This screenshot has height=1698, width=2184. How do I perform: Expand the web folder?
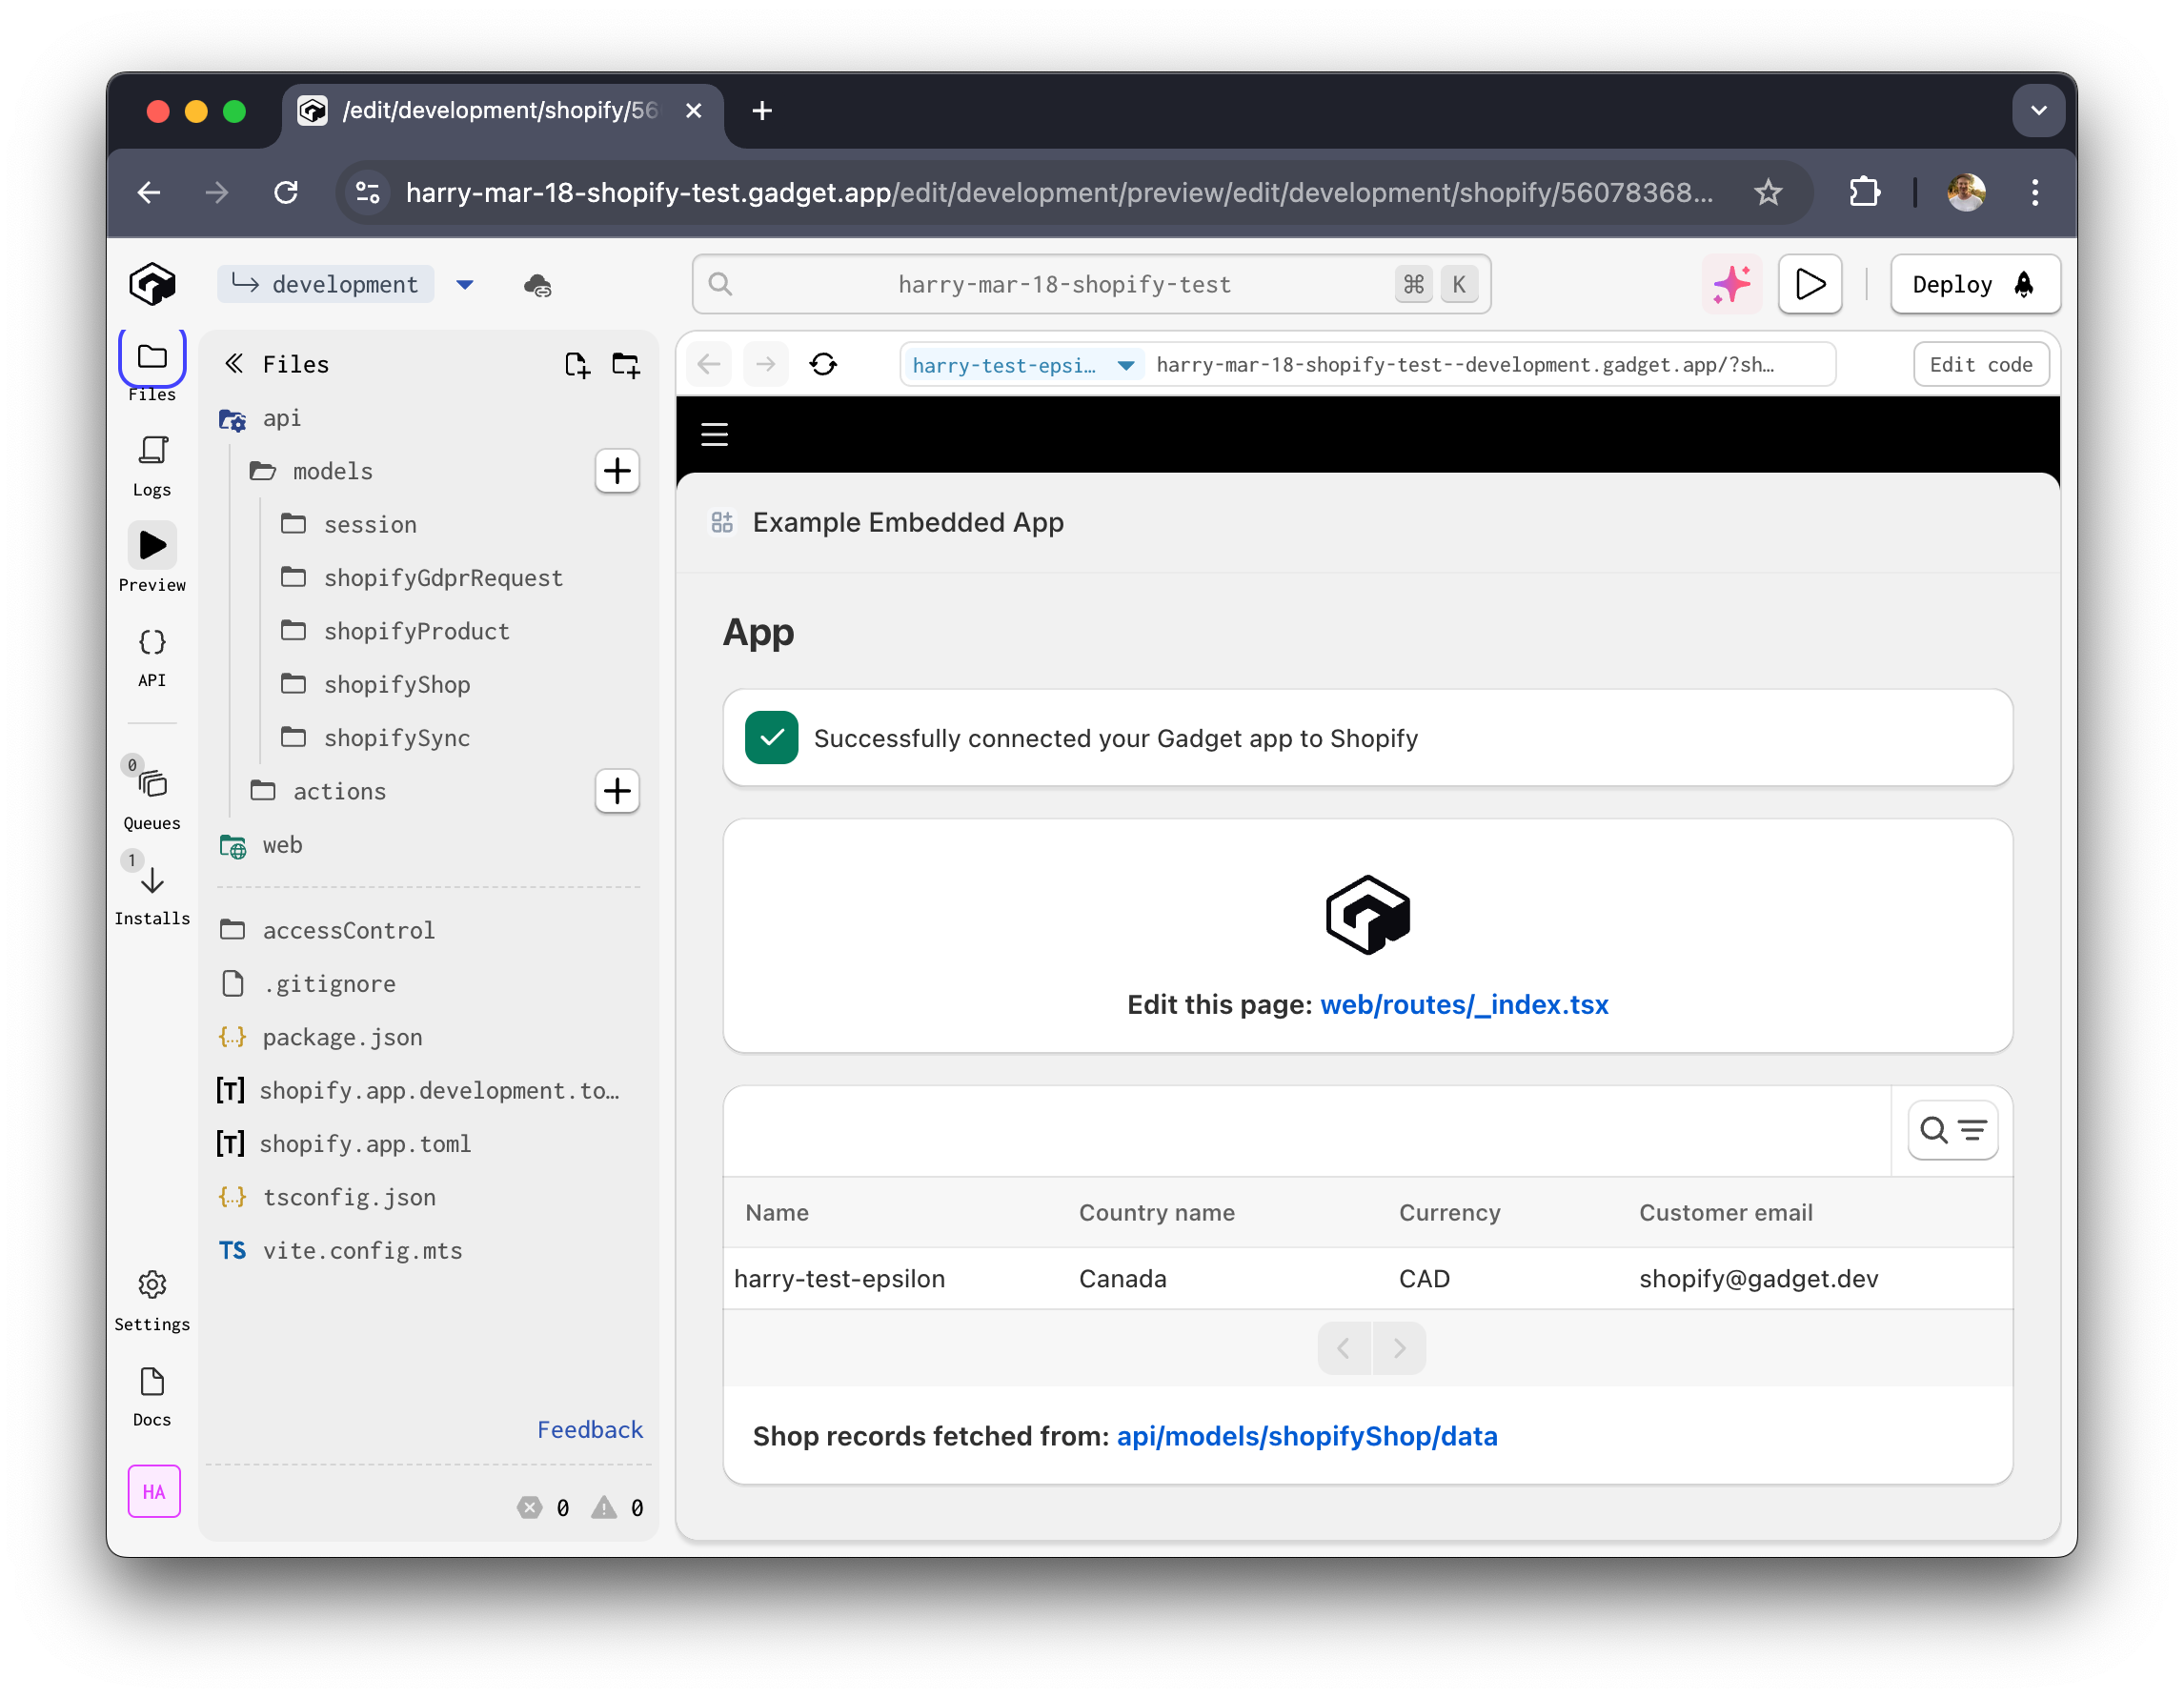[260, 845]
